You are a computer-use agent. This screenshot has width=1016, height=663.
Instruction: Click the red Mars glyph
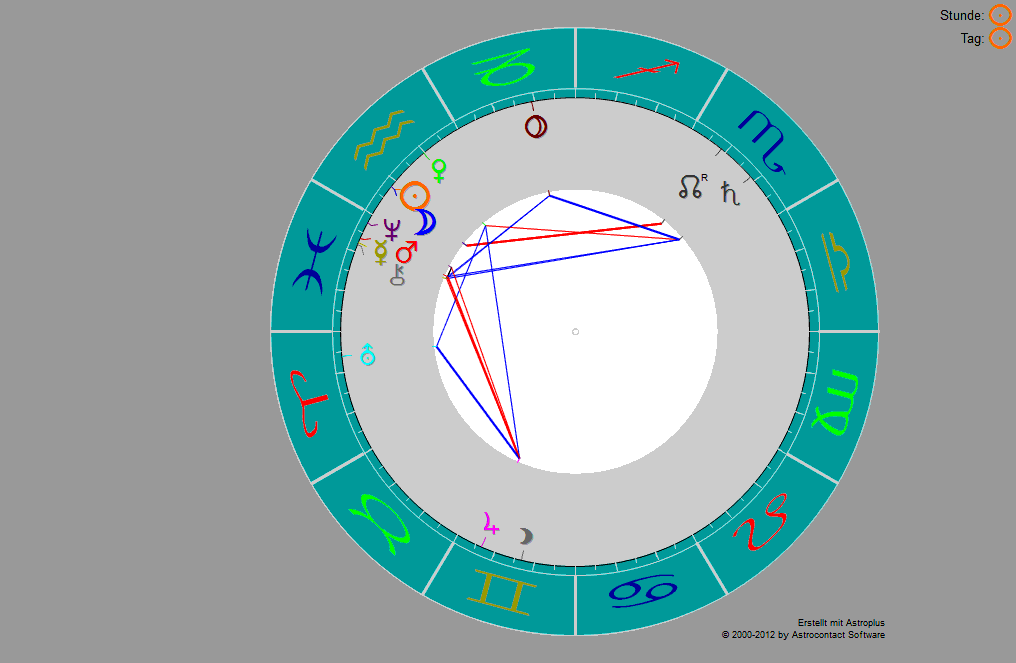click(407, 252)
